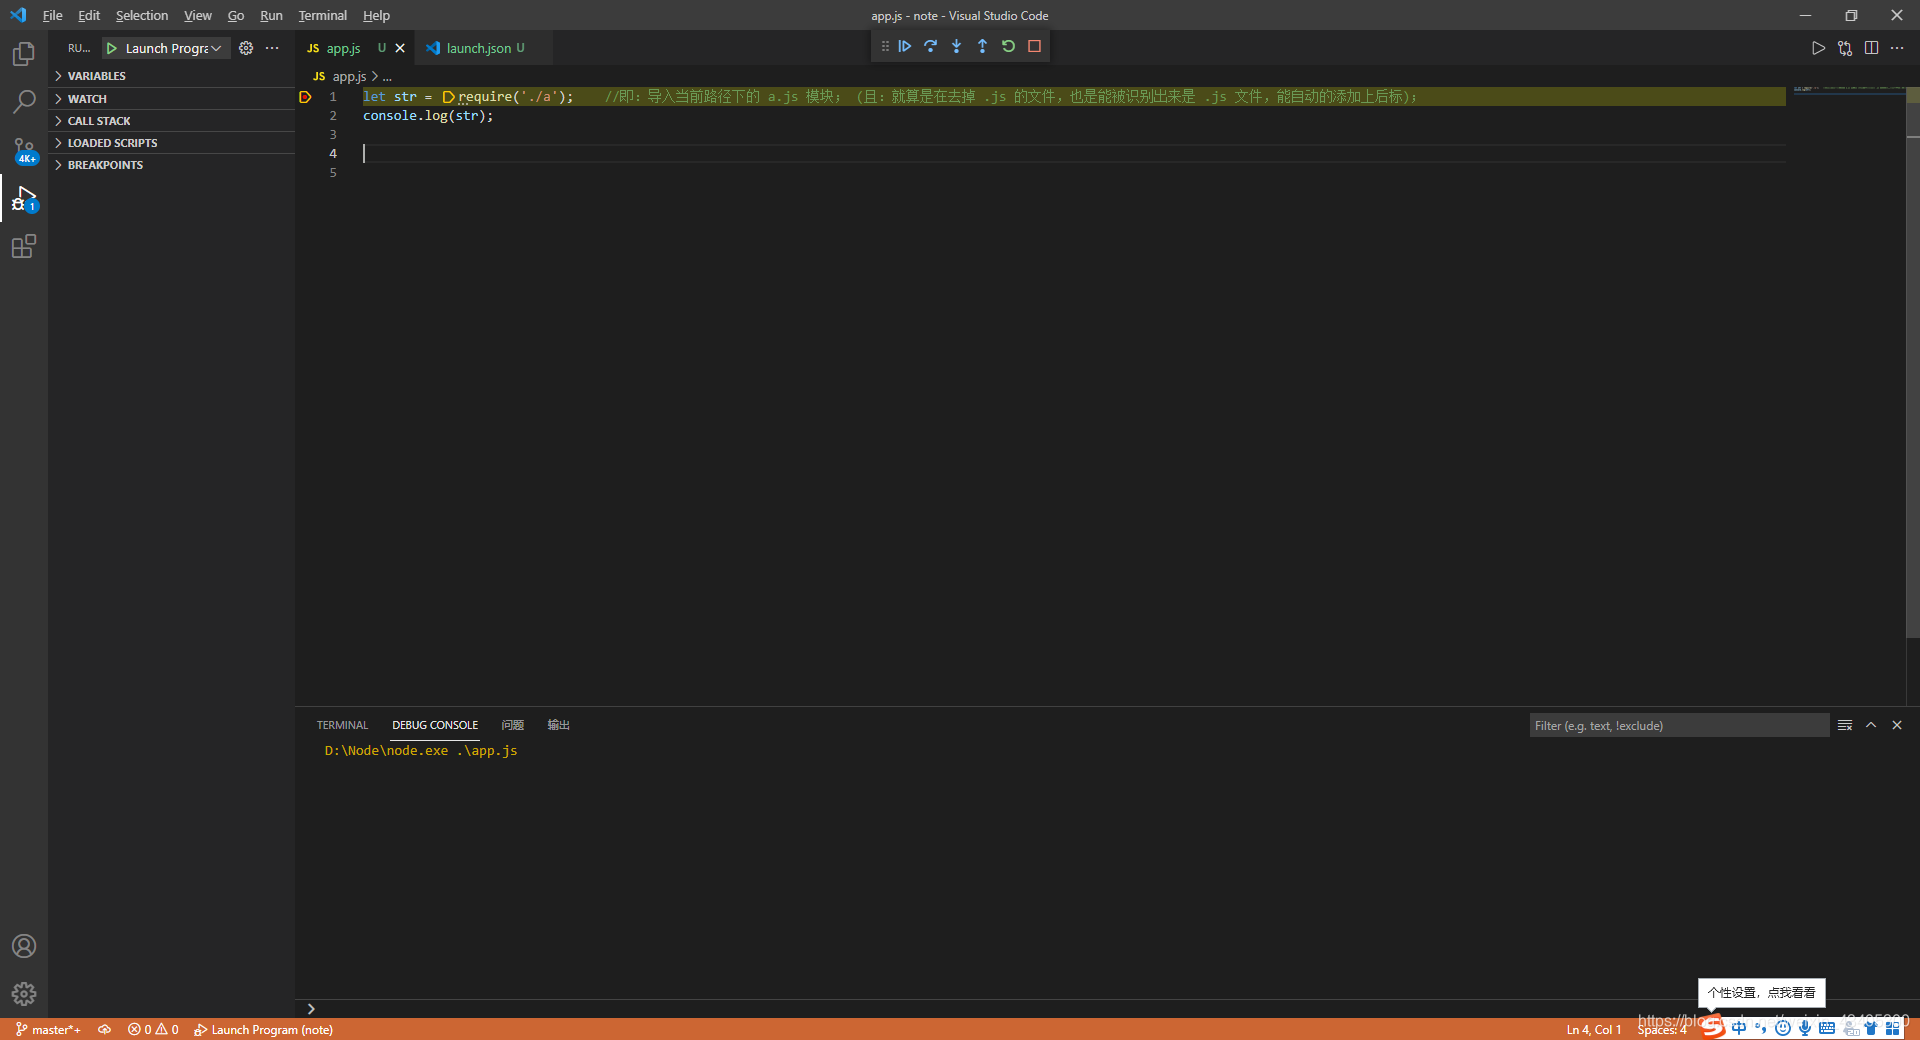Screen dimensions: 1920x1040
Task: Open the Terminal menu
Action: click(x=322, y=15)
